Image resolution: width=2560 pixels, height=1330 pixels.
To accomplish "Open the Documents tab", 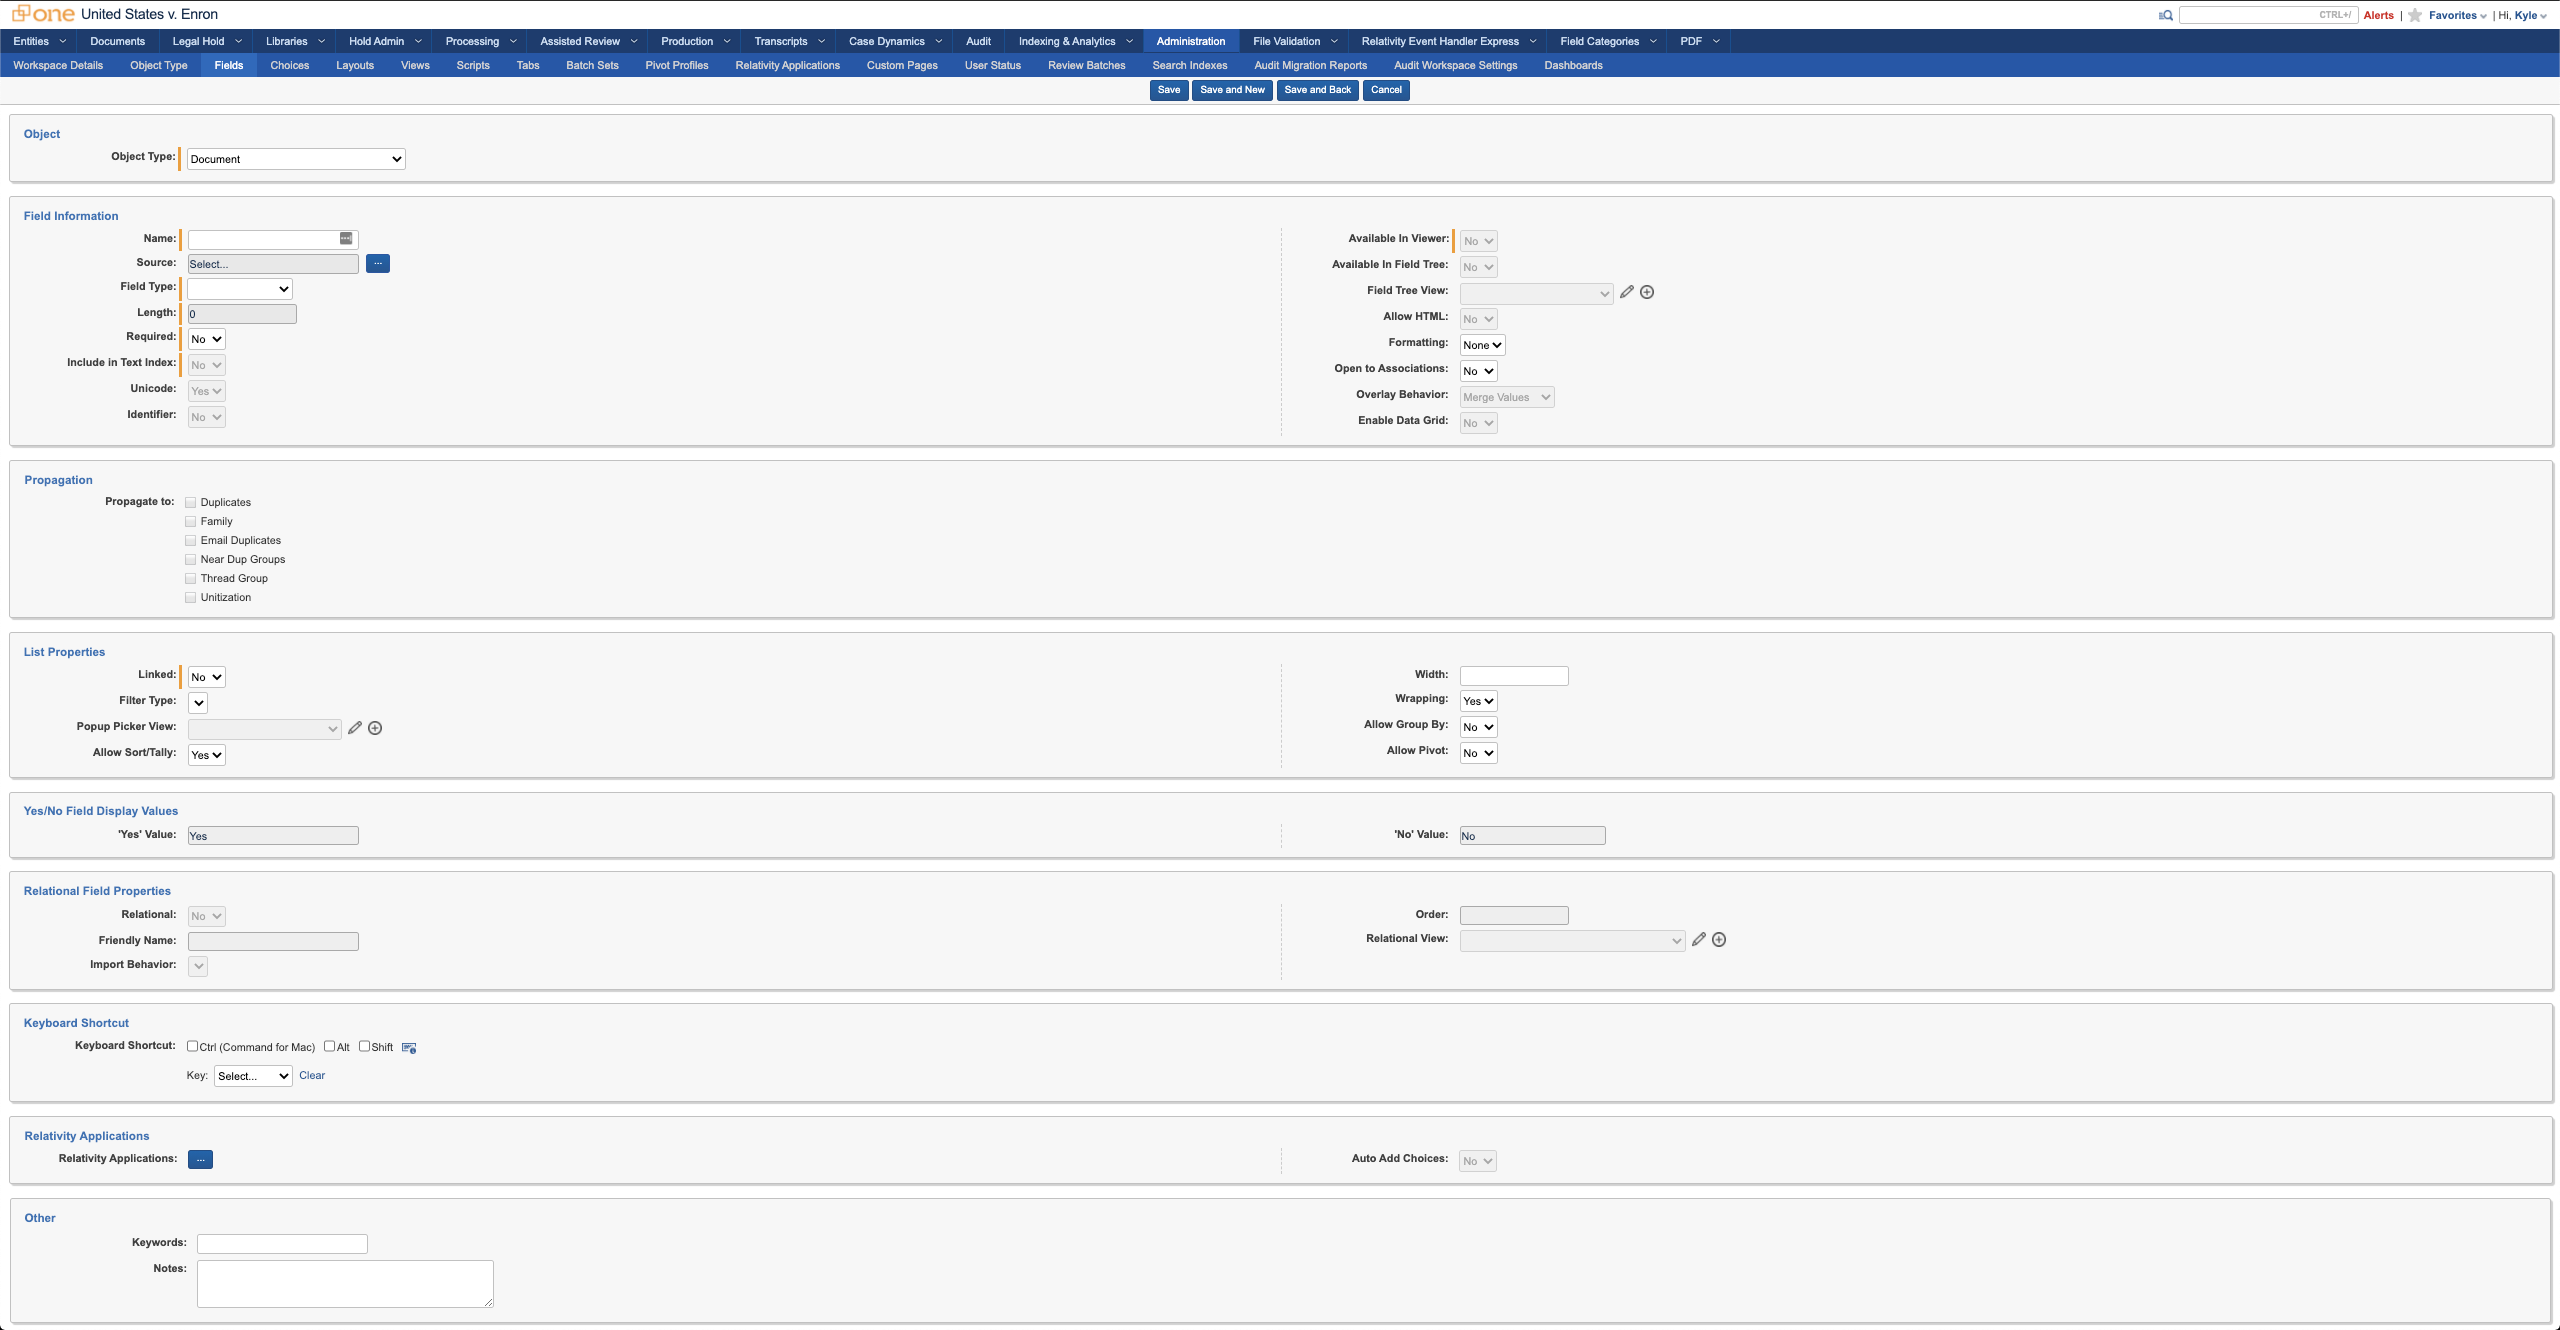I will (117, 41).
